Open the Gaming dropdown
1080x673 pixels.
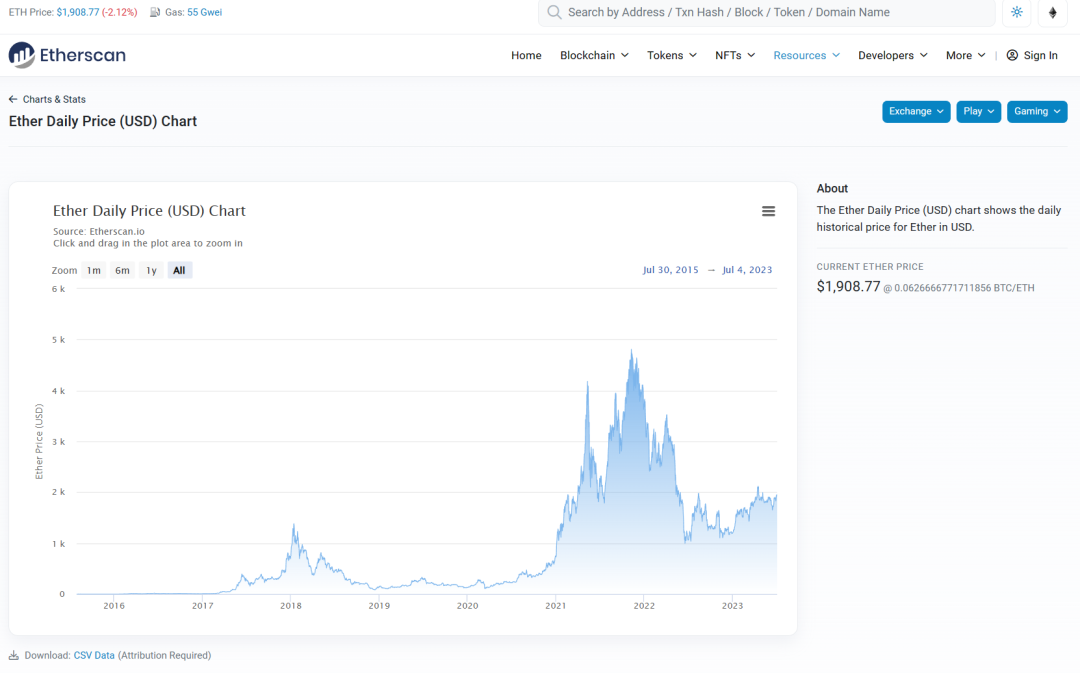[1036, 111]
